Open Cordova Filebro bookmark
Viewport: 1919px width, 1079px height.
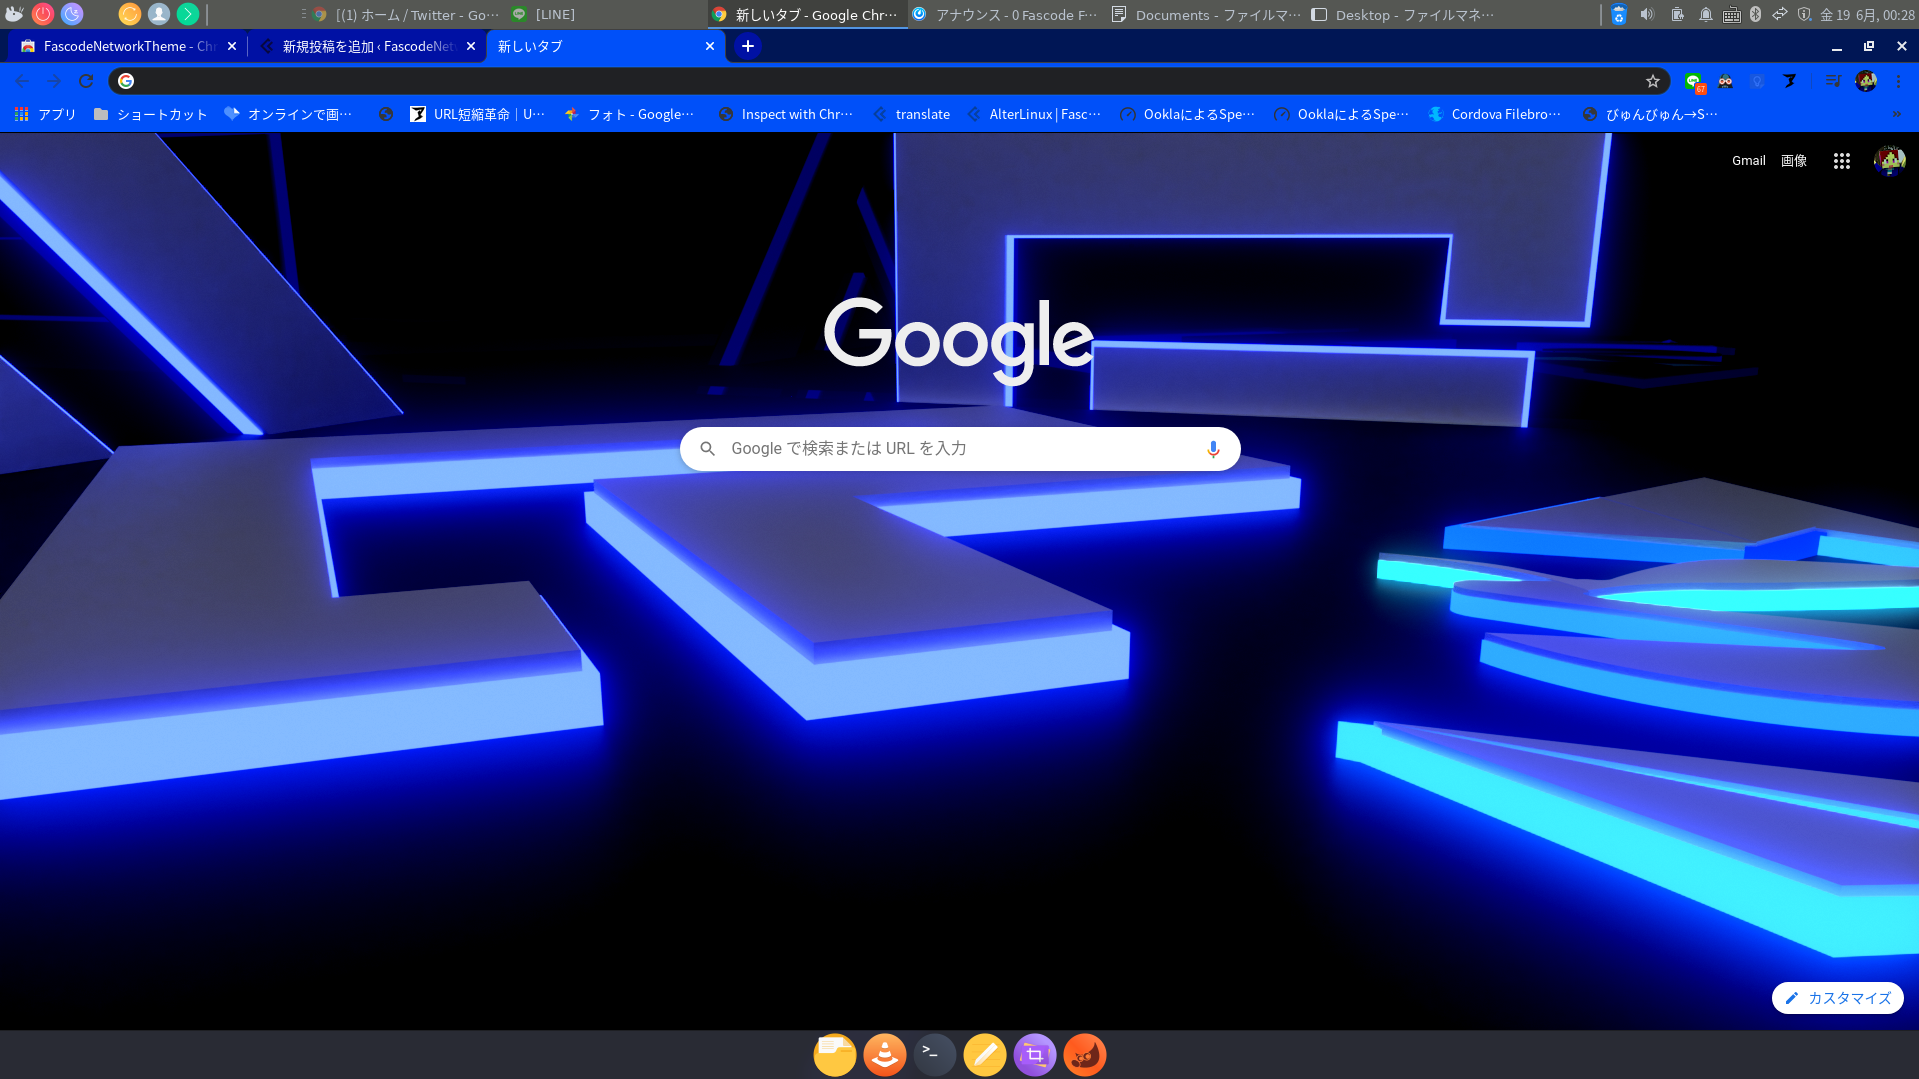pos(1495,114)
